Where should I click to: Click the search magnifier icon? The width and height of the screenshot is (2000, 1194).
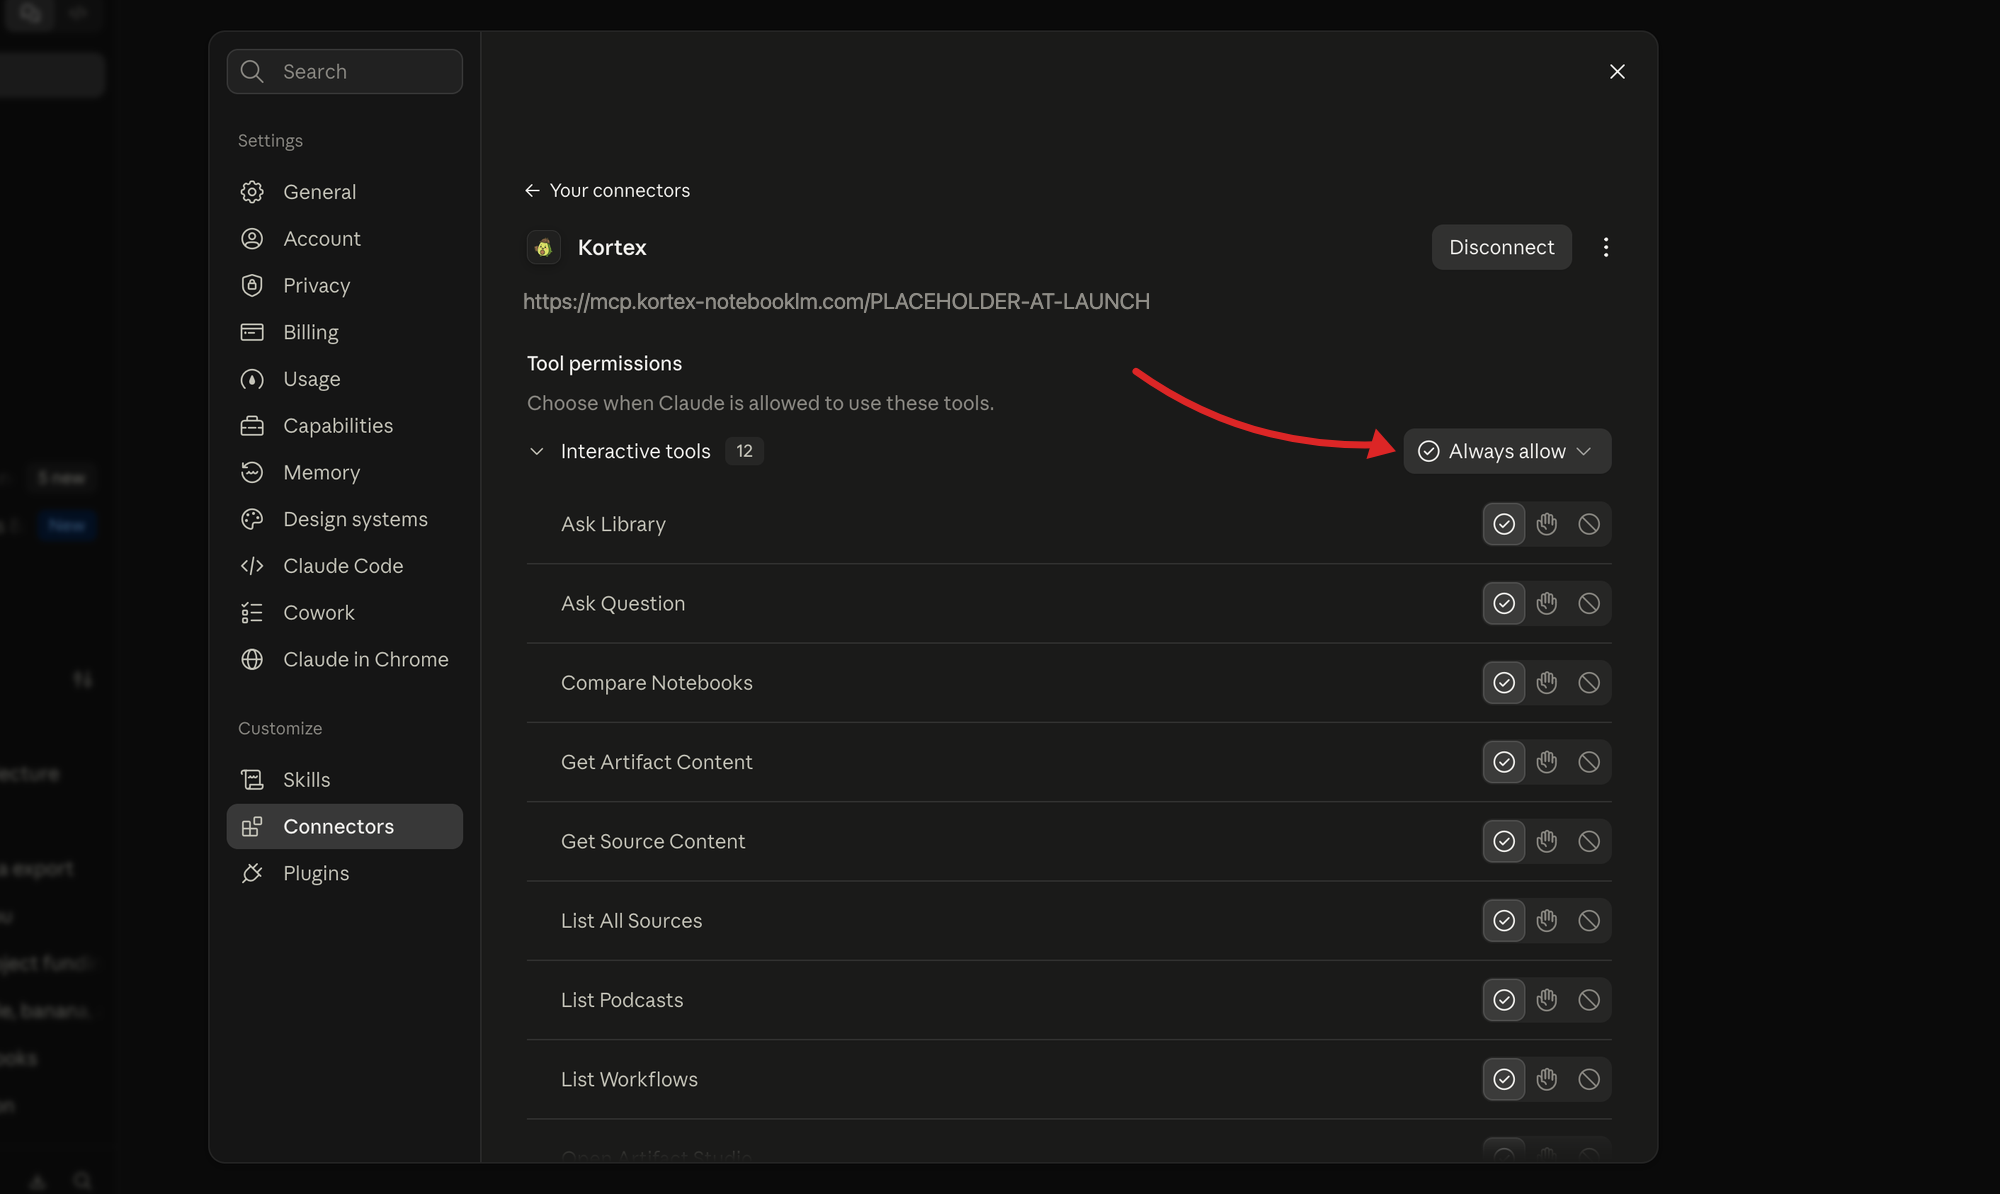point(252,71)
